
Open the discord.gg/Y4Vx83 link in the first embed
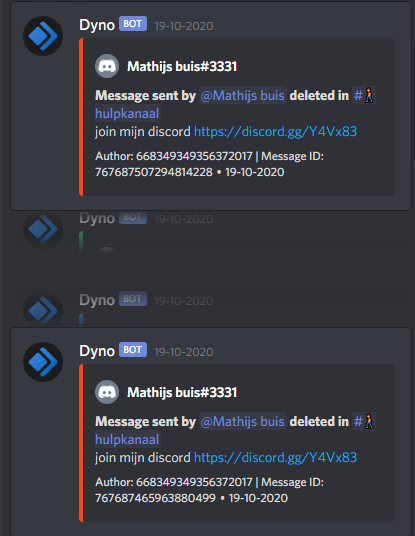pos(276,132)
